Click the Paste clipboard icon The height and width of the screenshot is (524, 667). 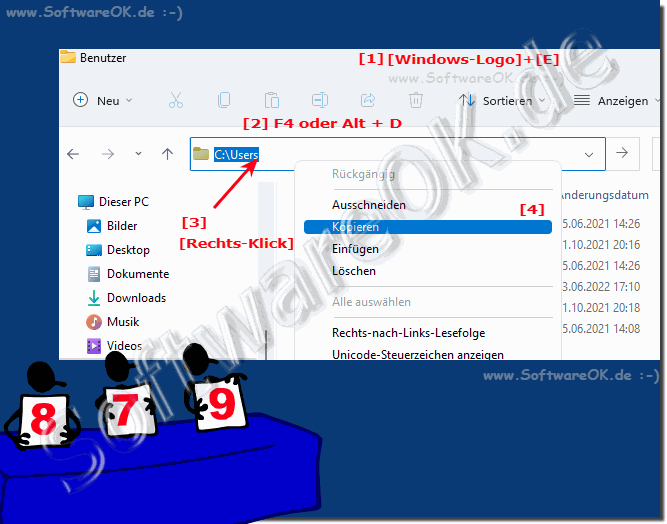click(x=271, y=101)
